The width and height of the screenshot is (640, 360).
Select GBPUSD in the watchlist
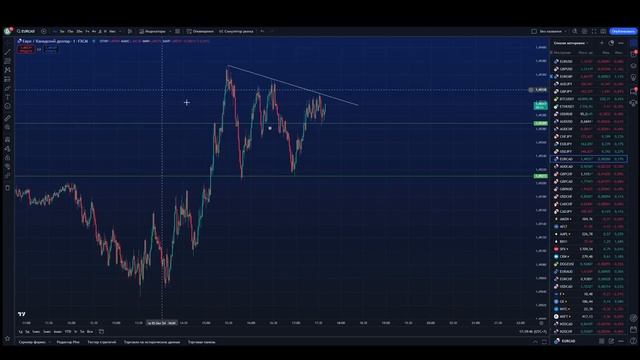pyautogui.click(x=589, y=69)
